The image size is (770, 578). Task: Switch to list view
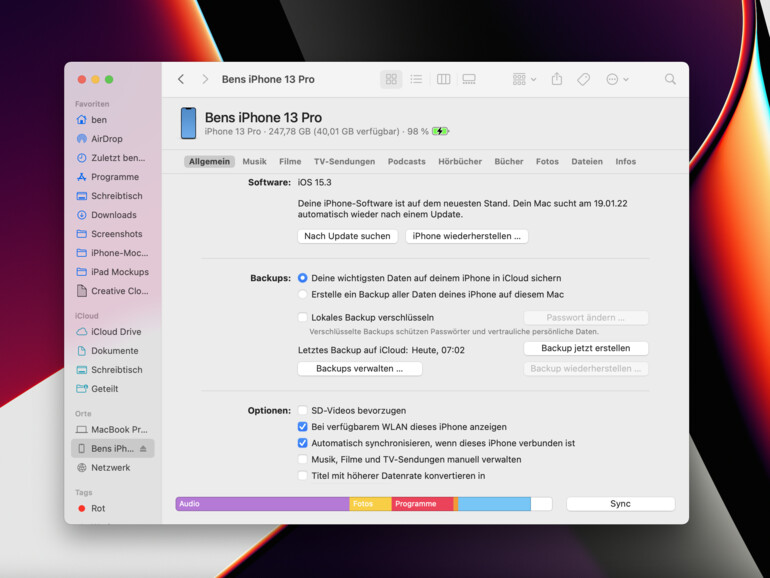point(416,79)
